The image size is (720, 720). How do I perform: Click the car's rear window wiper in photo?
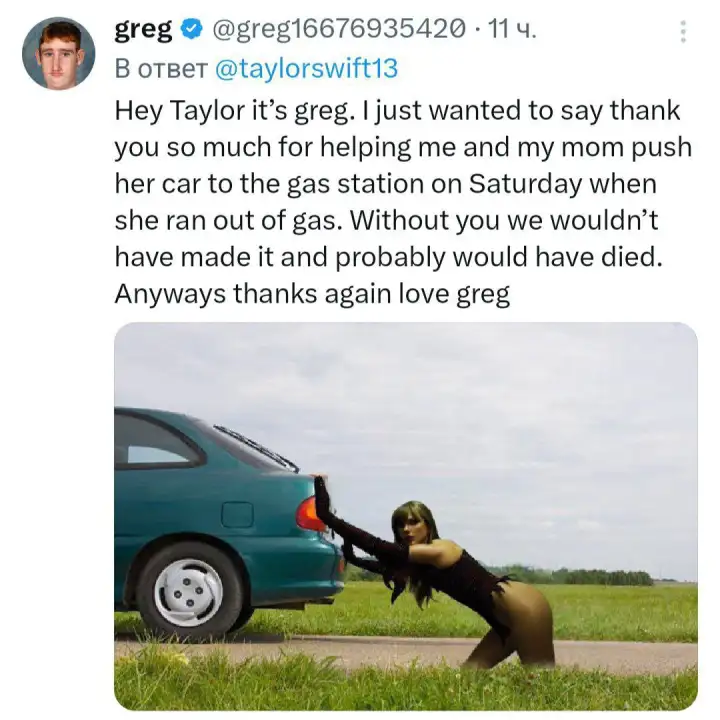255,445
